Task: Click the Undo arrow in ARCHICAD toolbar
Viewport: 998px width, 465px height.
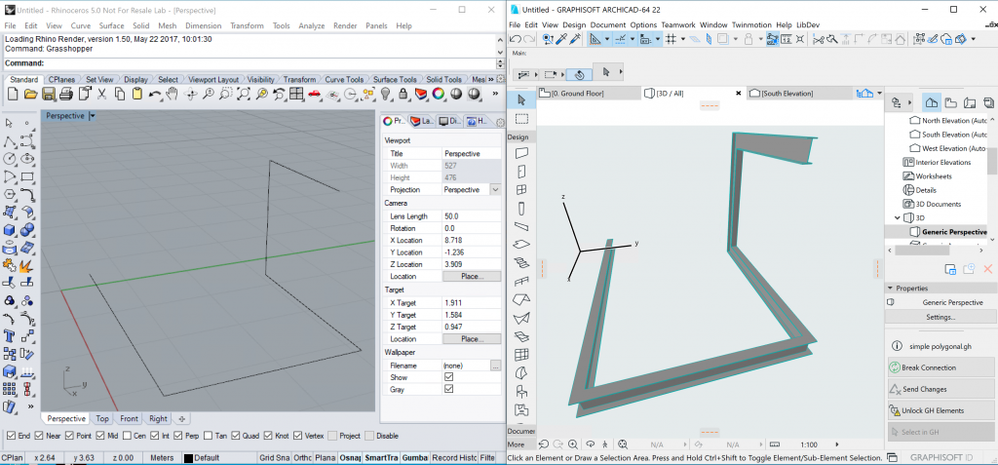Action: click(515, 39)
